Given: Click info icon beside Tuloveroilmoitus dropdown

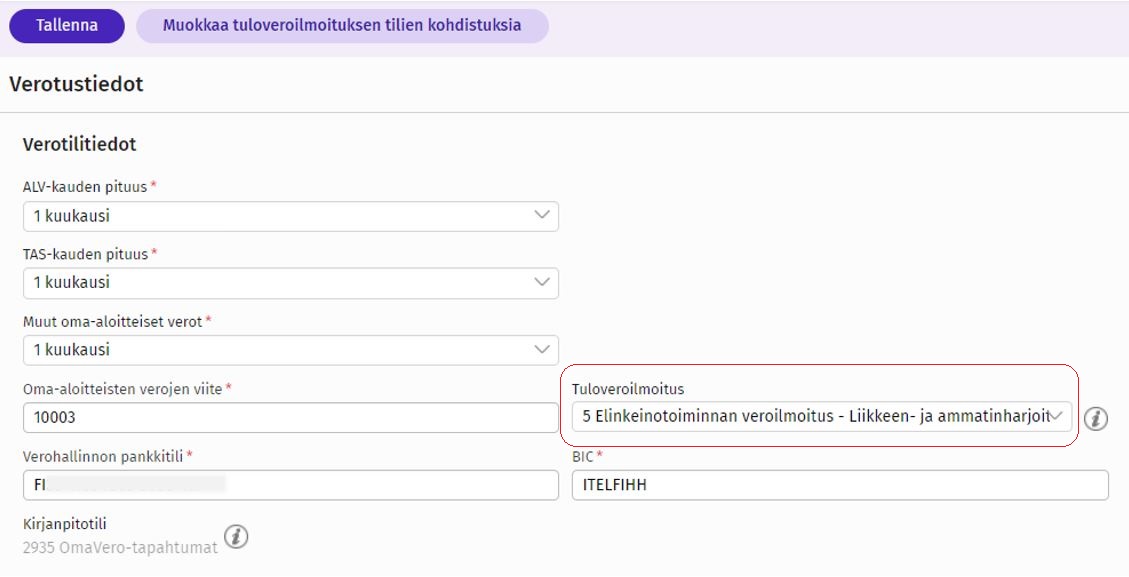Looking at the screenshot, I should (x=1096, y=419).
